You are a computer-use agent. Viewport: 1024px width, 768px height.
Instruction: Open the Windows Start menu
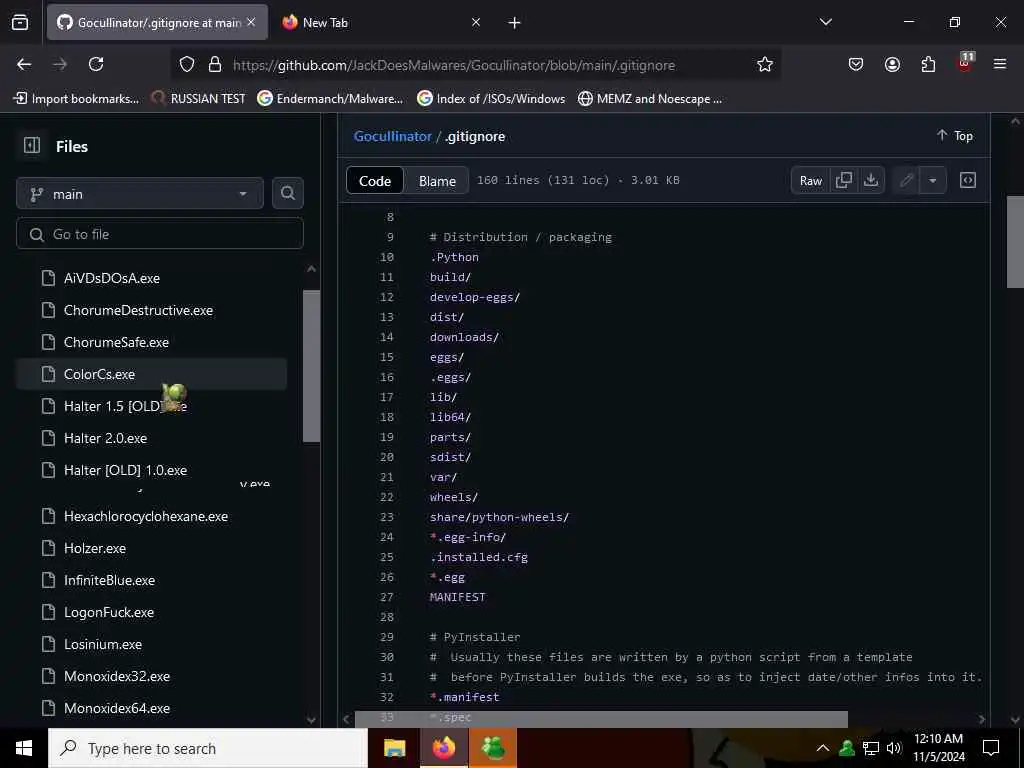[x=24, y=748]
